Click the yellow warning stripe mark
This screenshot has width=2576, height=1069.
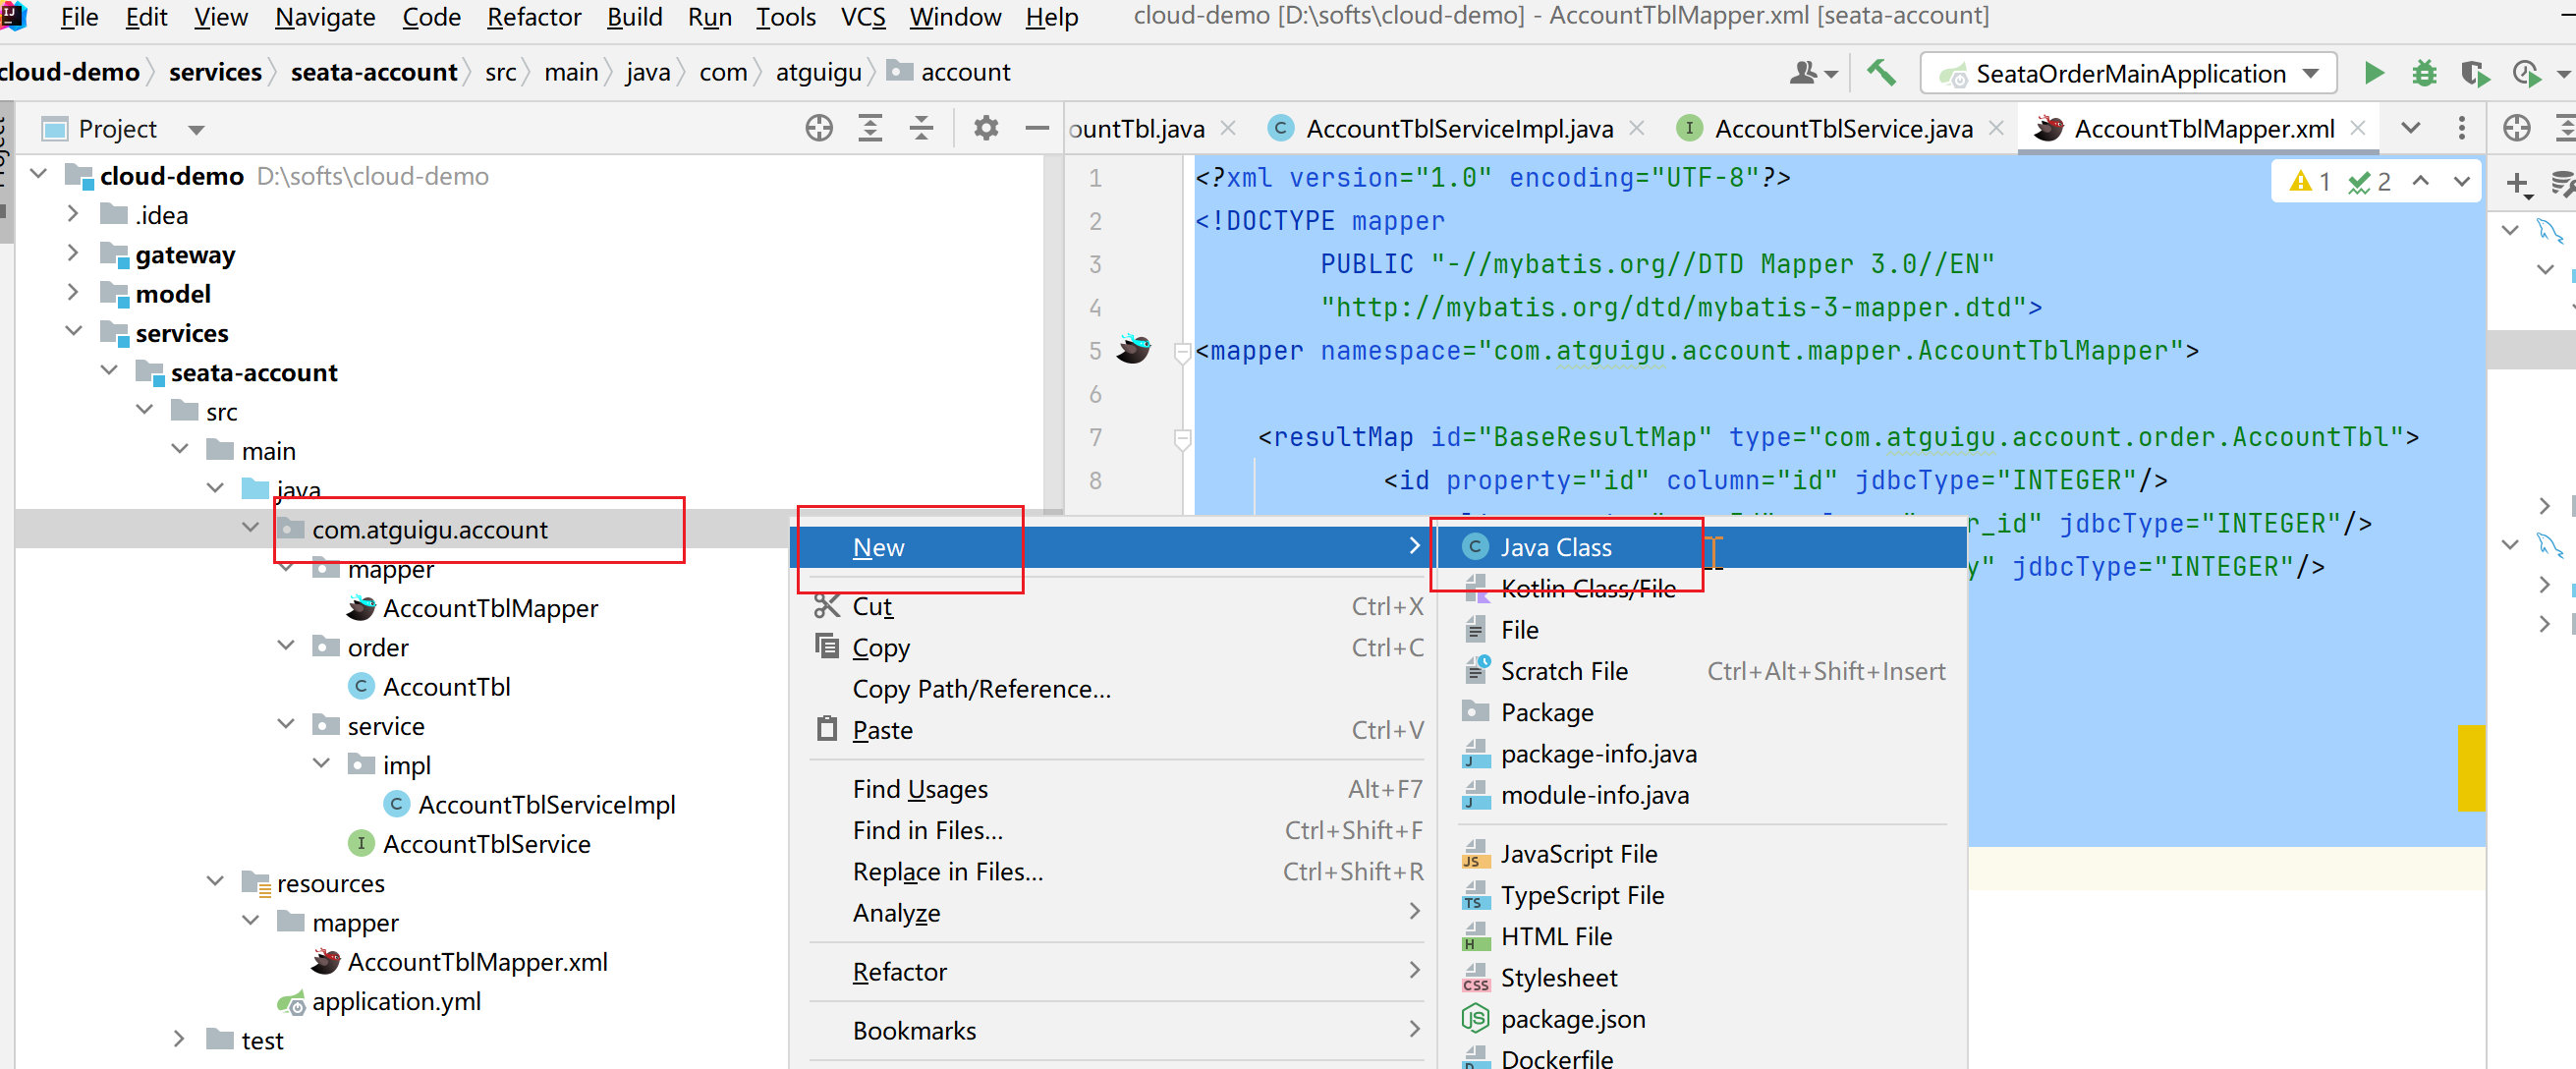pyautogui.click(x=2470, y=768)
